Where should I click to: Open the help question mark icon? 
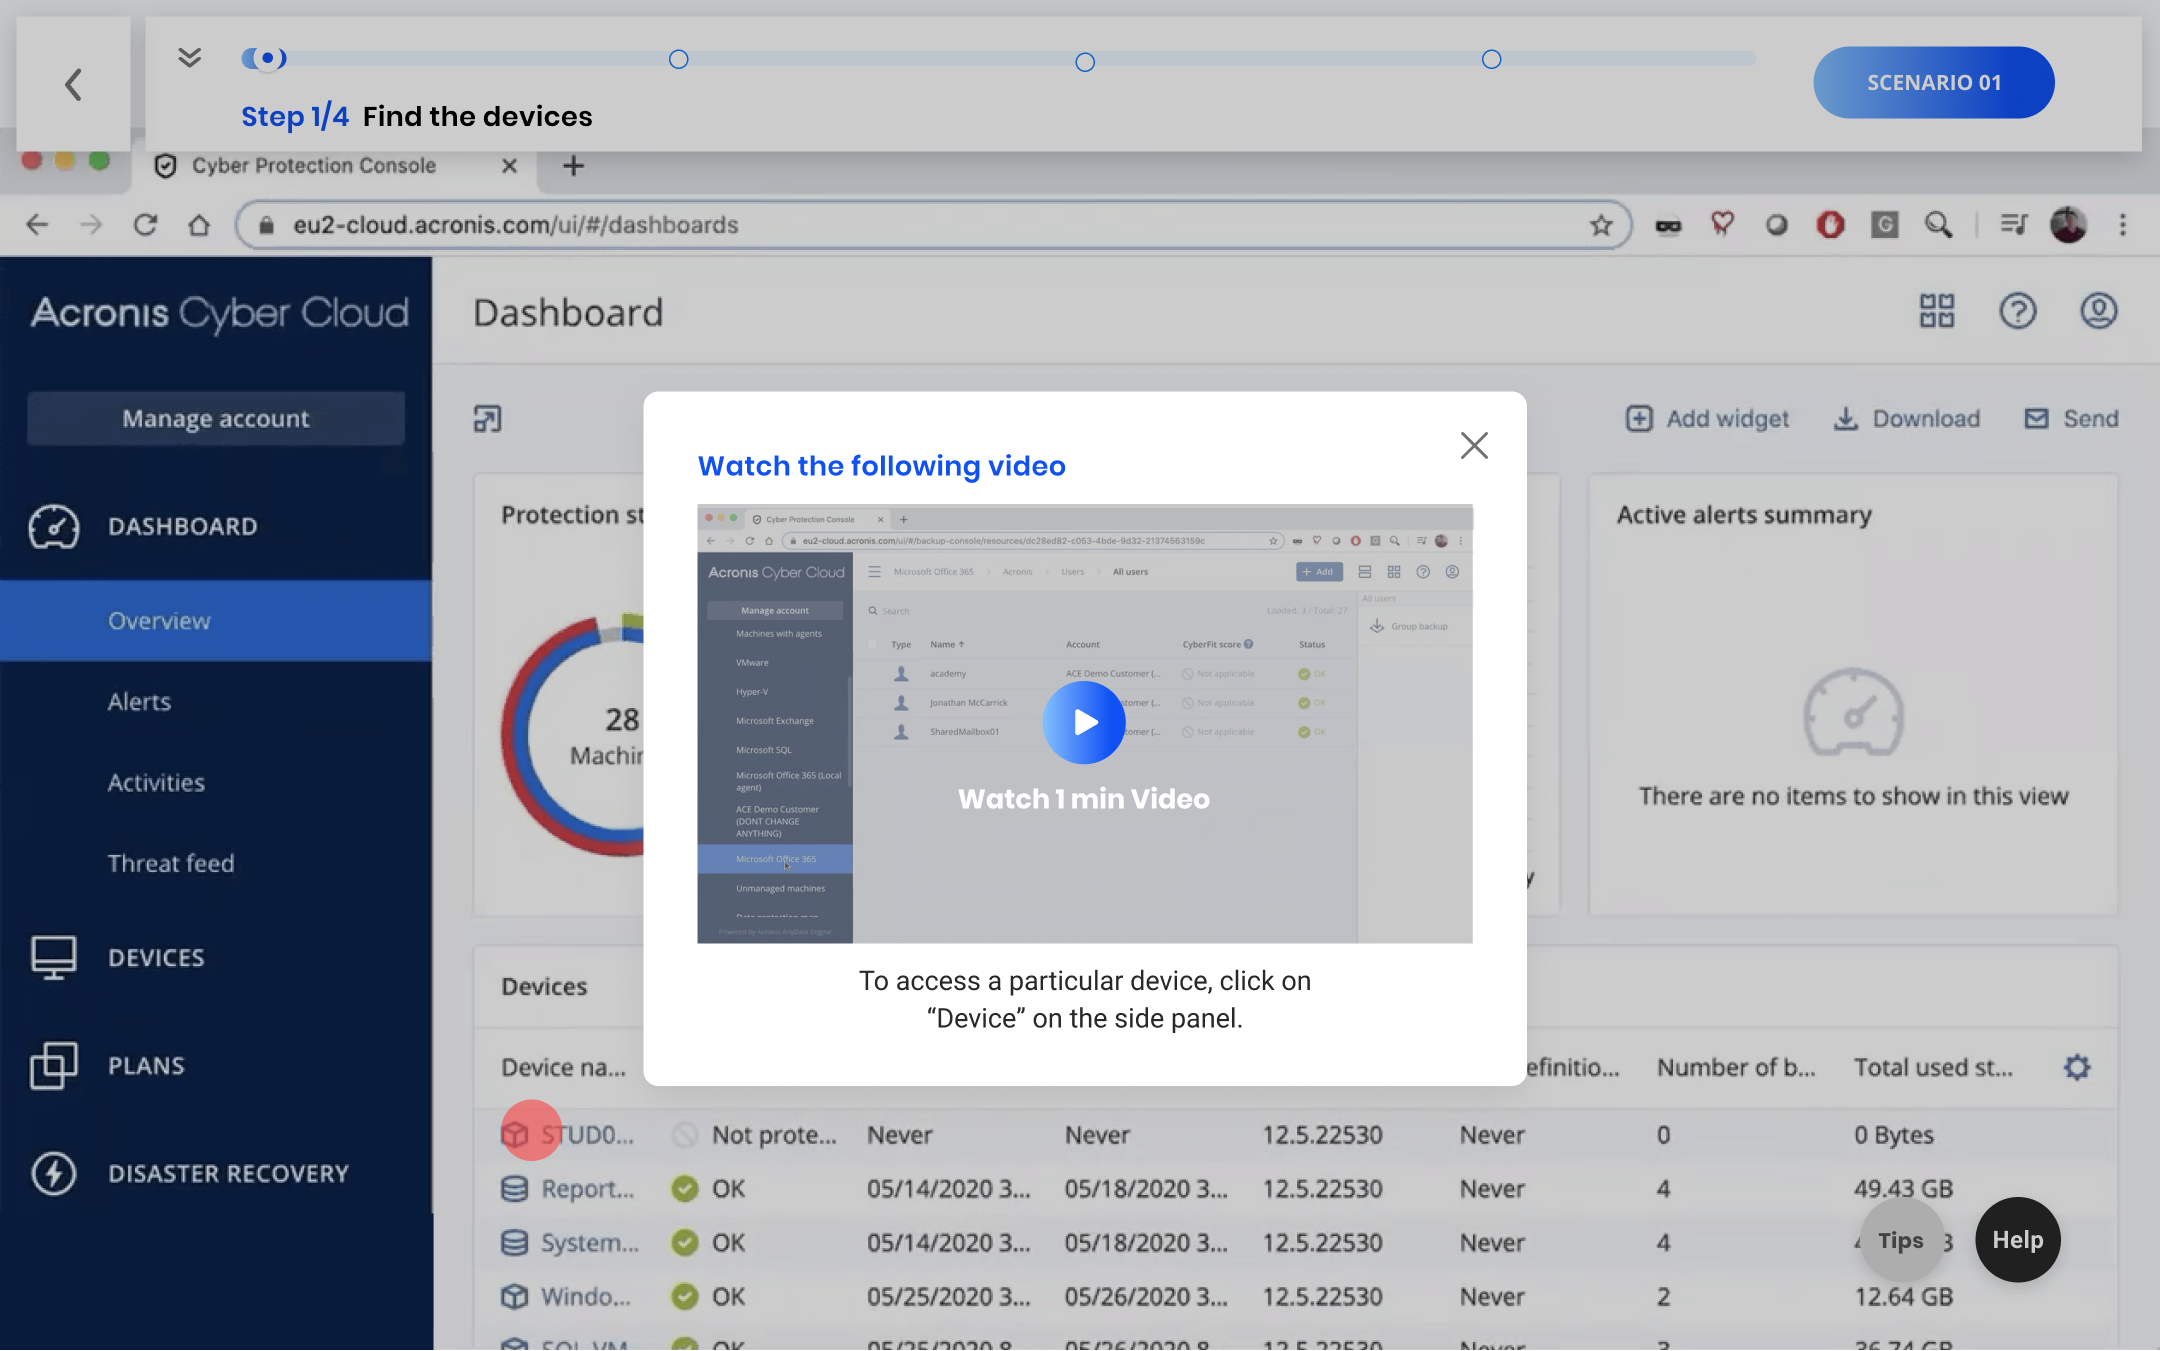(2017, 311)
